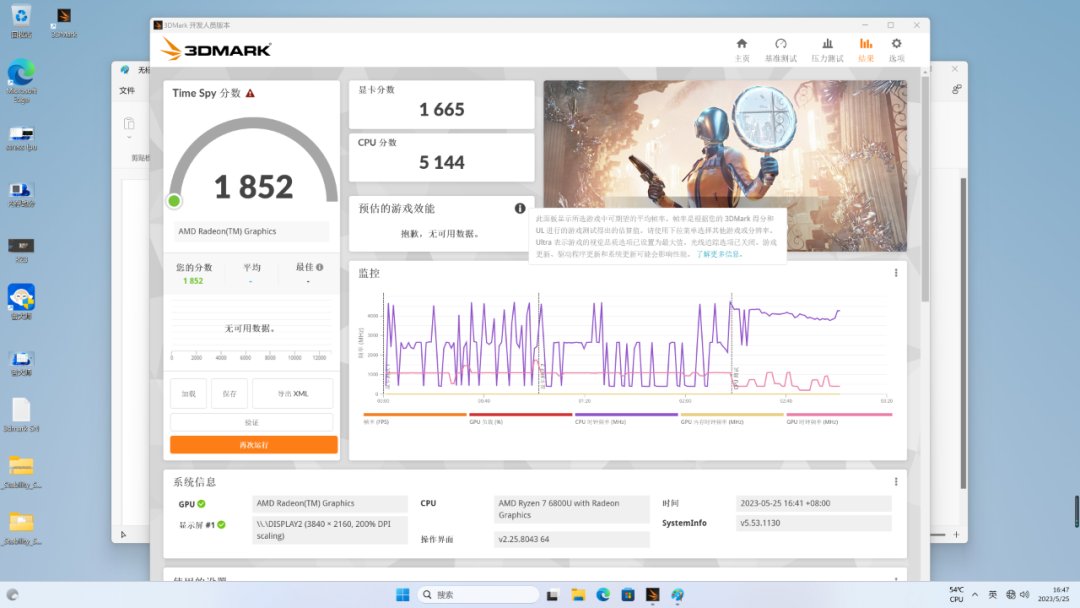Click the validate result button
1080x608 pixels.
pyautogui.click(x=251, y=422)
